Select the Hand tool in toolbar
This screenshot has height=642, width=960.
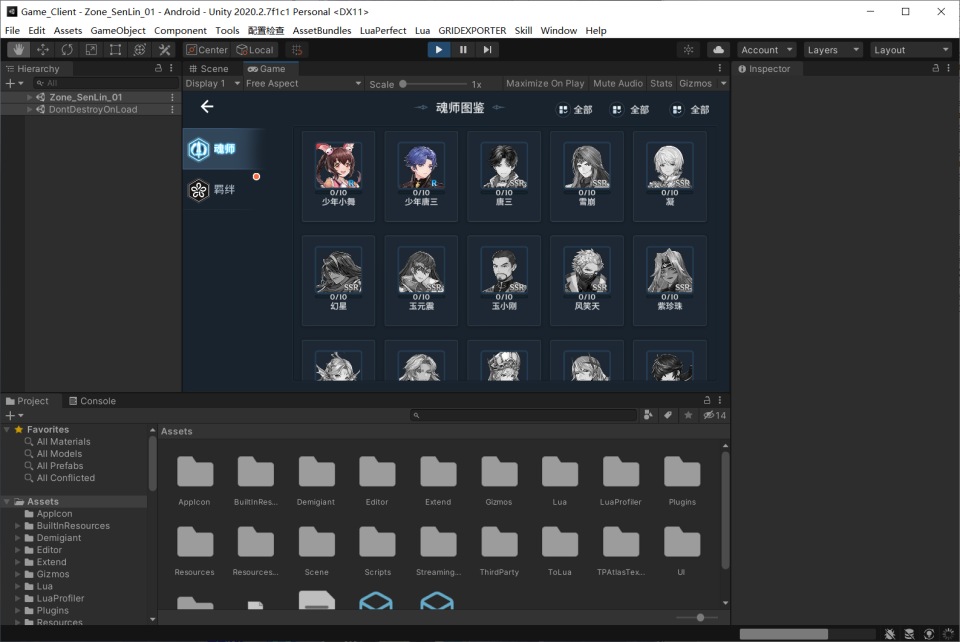18,50
